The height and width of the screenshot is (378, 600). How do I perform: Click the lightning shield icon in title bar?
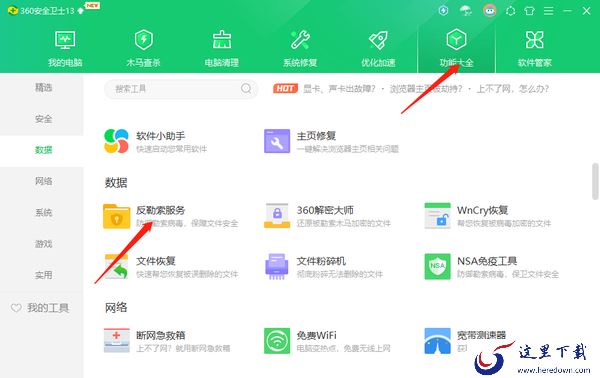coord(443,10)
